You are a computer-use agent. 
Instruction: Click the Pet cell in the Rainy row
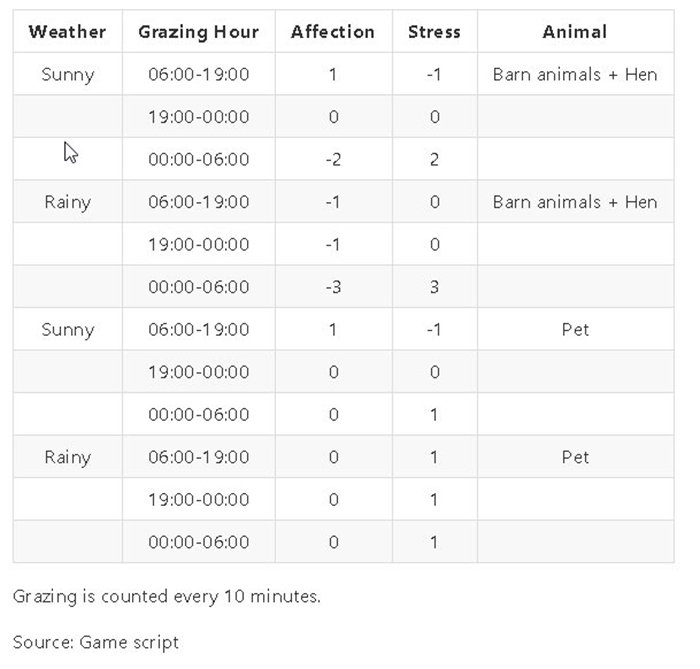pyautogui.click(x=575, y=457)
